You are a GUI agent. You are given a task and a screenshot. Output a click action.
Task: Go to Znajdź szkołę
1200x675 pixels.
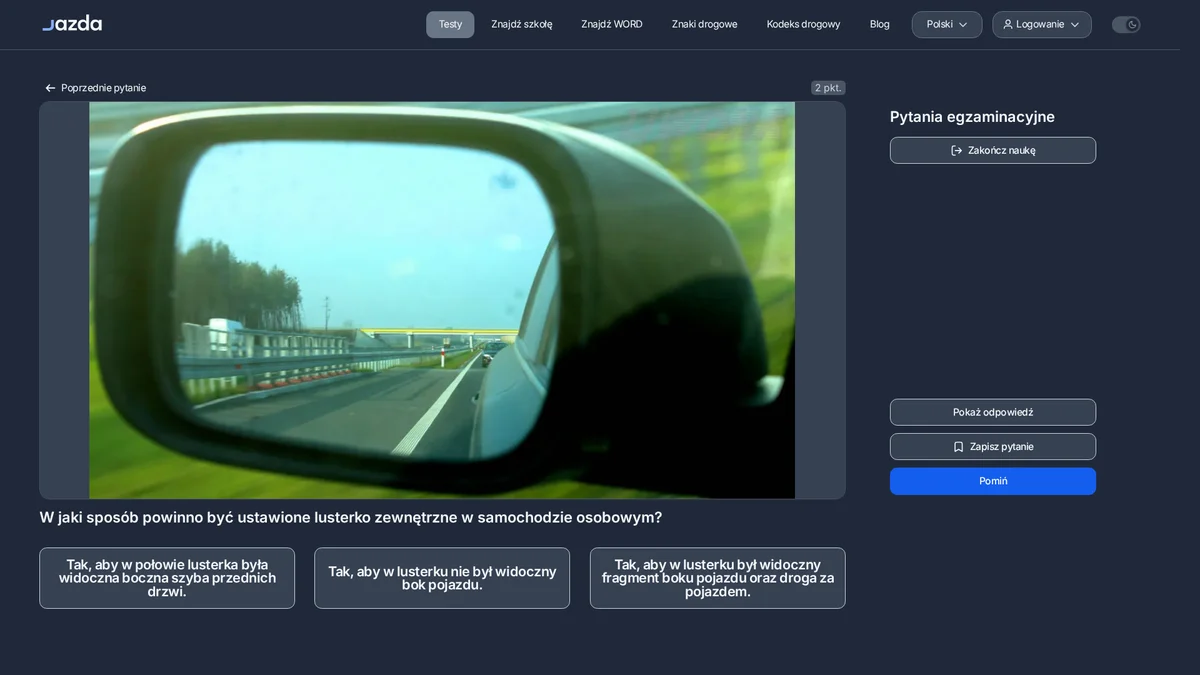522,24
